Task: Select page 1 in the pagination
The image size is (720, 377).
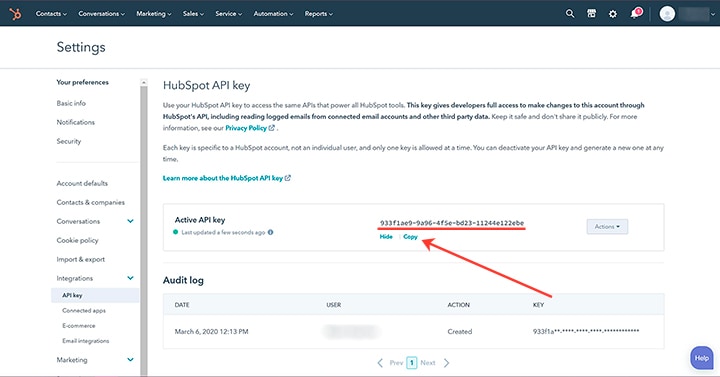Action: pos(412,363)
